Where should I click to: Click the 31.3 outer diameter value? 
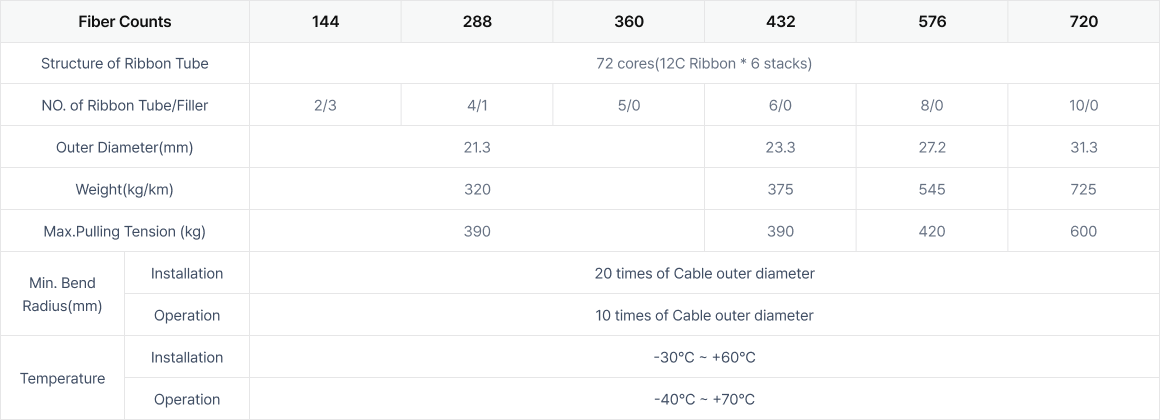tap(1084, 147)
